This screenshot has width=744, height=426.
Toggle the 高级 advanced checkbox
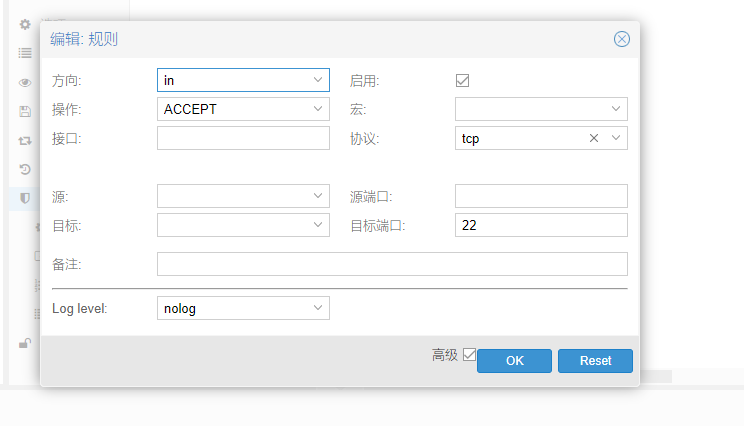click(x=469, y=354)
